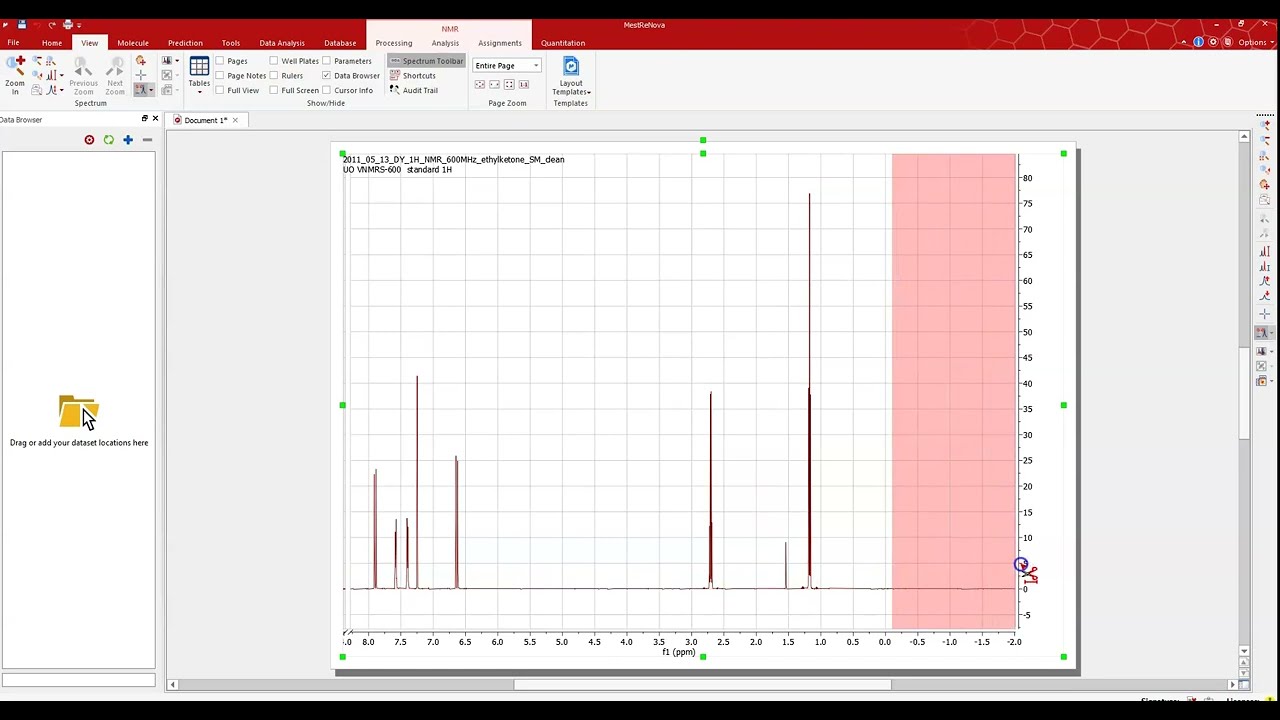1280x720 pixels.
Task: Click the blue info icon near Options
Action: tap(1198, 42)
